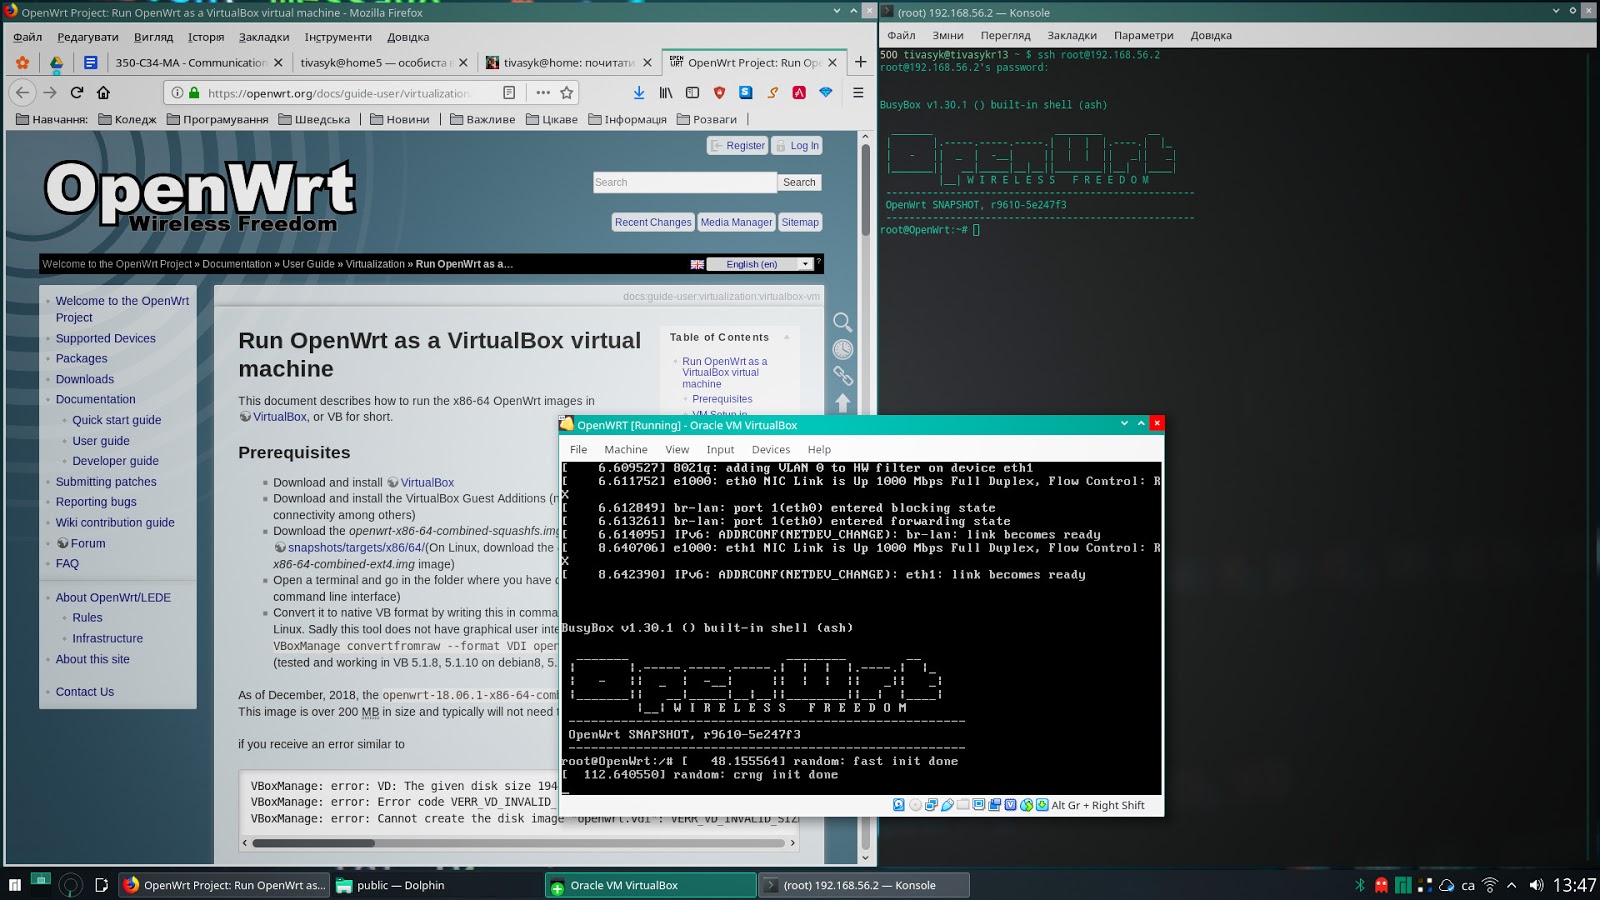
Task: Open Firefox Інструменти menu
Action: [x=338, y=37]
